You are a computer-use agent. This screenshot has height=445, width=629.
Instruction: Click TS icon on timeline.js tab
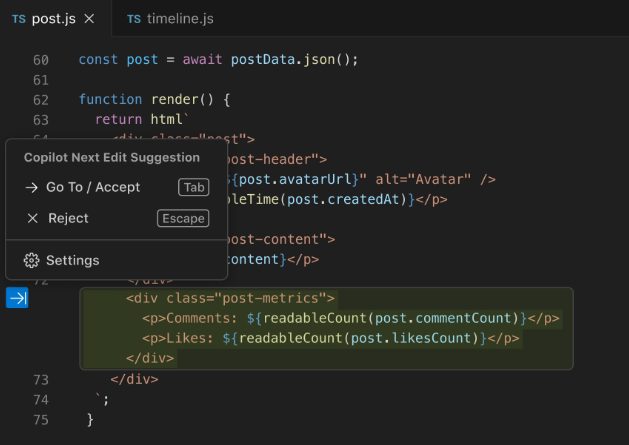pyautogui.click(x=134, y=19)
